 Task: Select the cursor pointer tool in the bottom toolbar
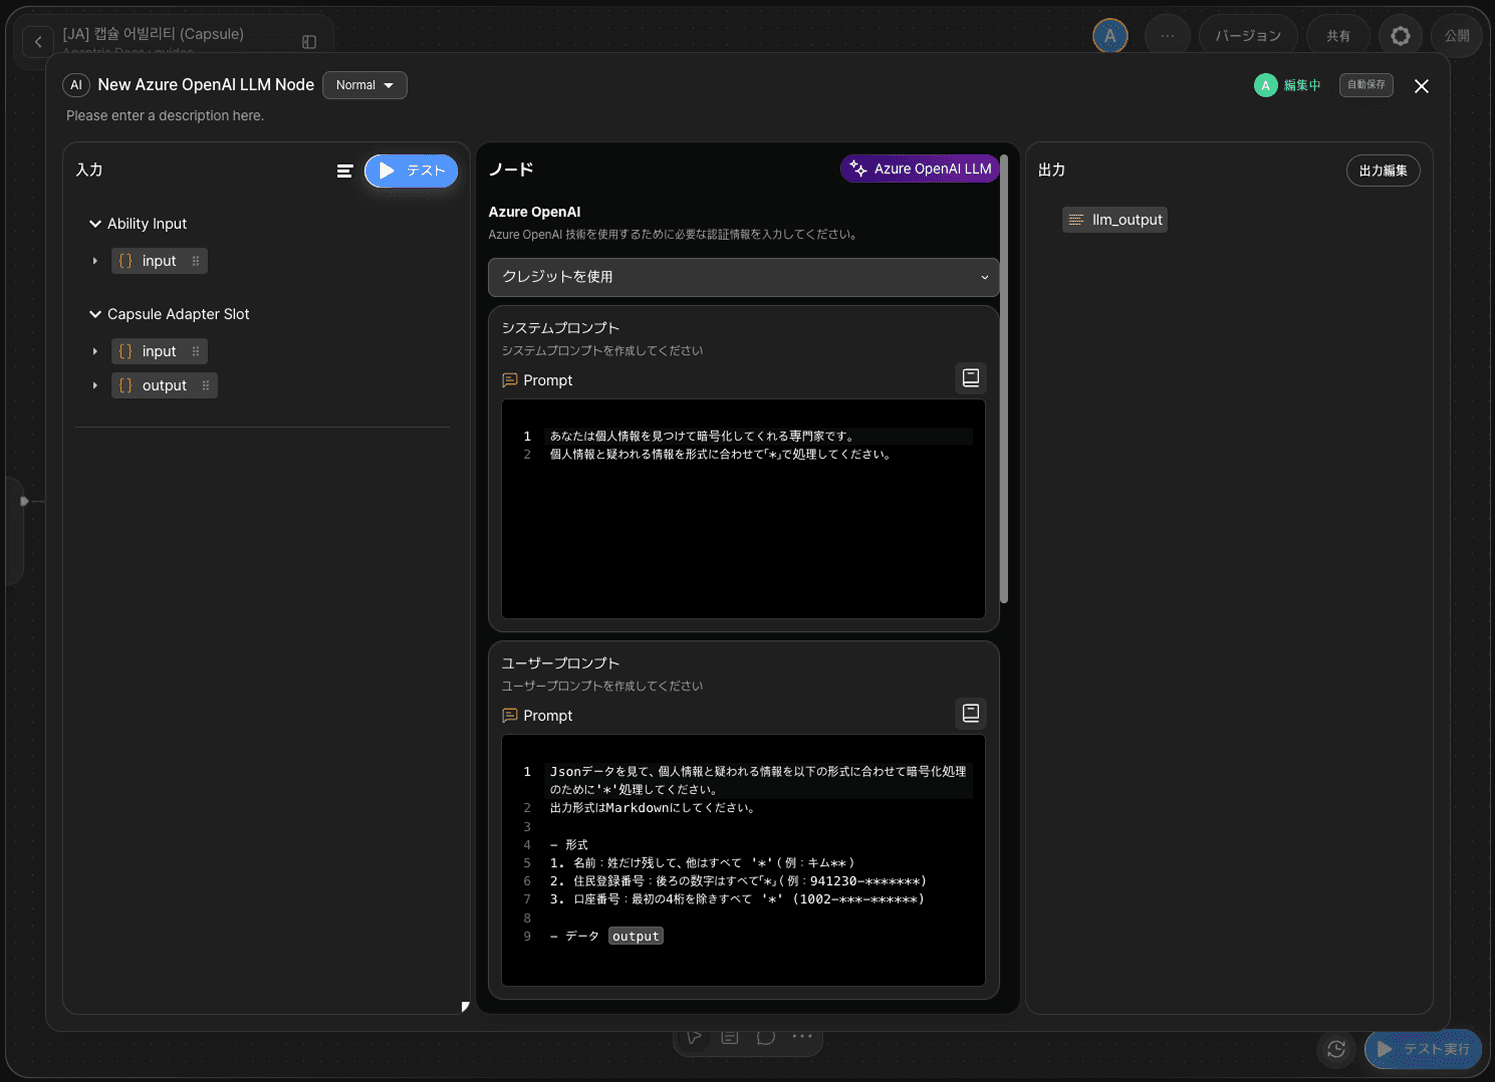click(694, 1037)
